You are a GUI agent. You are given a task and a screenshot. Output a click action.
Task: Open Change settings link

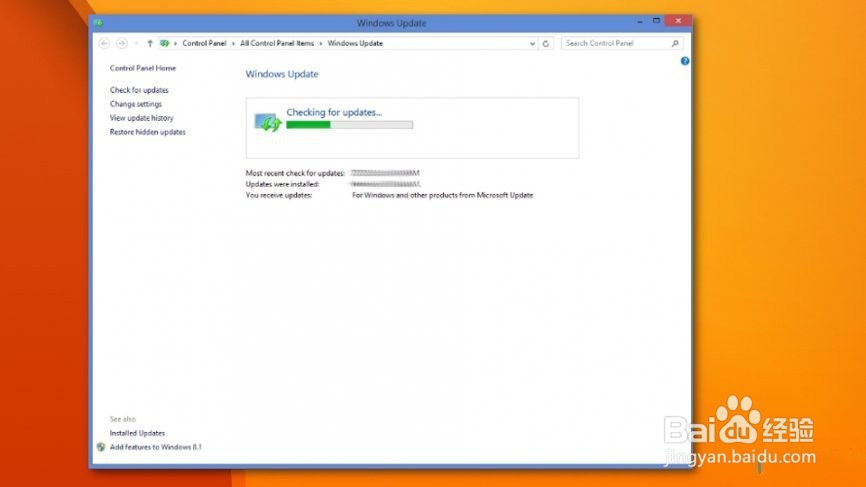click(136, 104)
